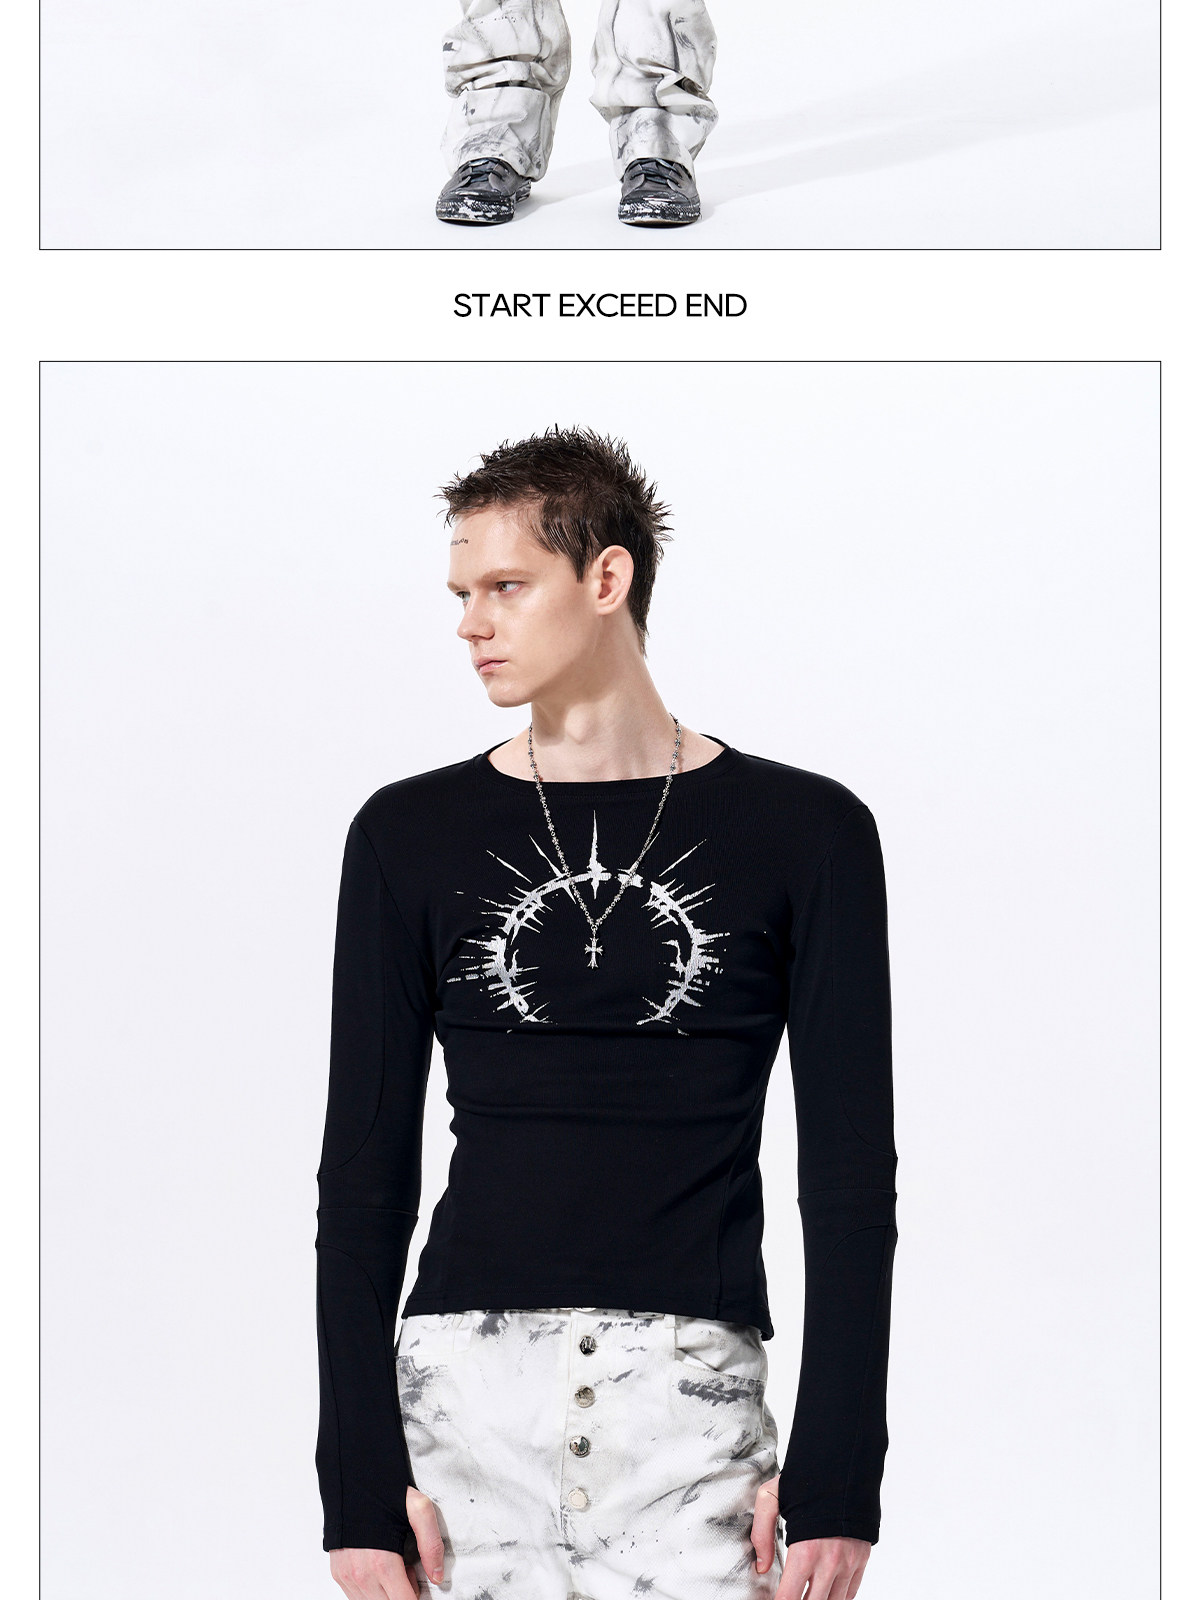Open the black long-sleeve model photo
1200x1600 pixels.
point(600,980)
